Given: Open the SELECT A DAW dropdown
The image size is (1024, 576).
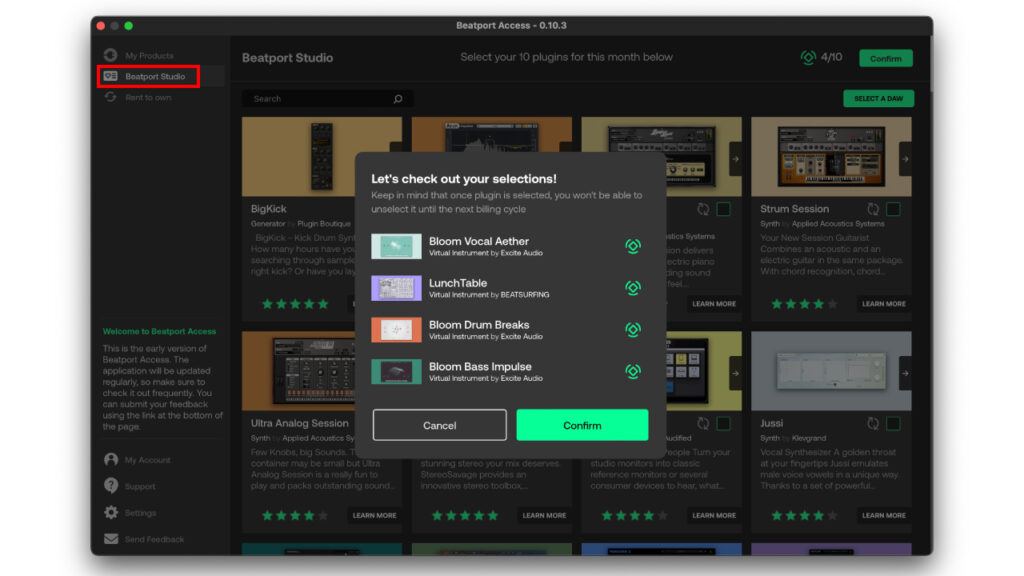Looking at the screenshot, I should coord(878,98).
